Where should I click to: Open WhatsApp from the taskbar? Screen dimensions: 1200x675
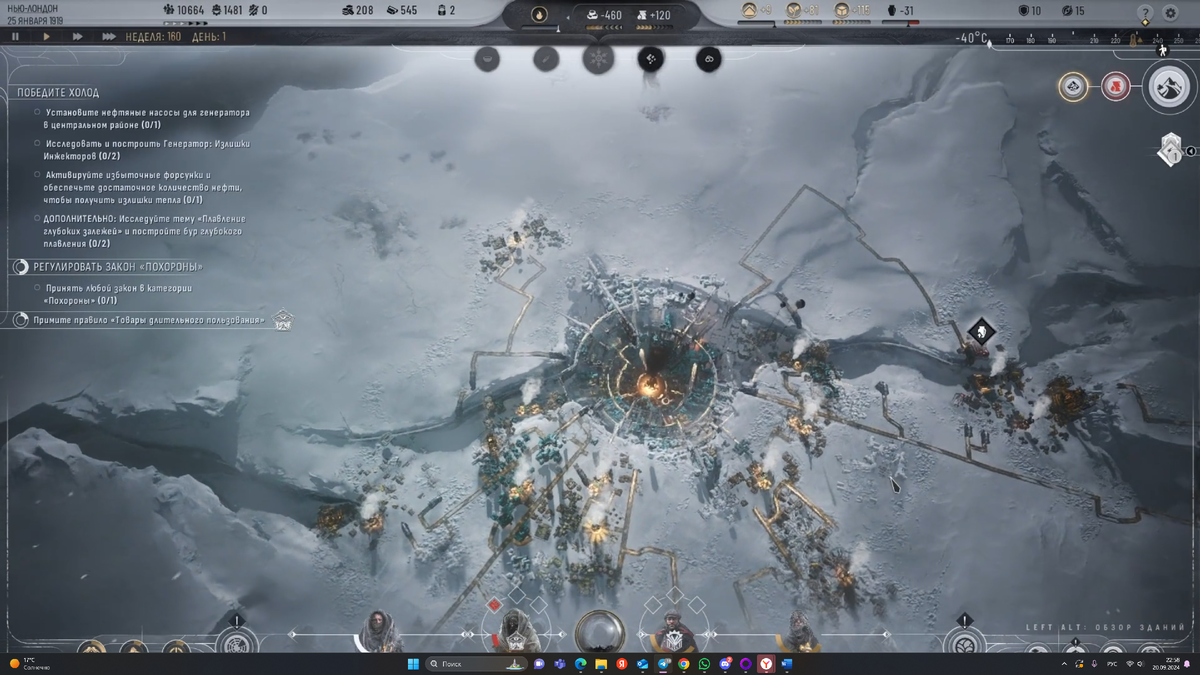(x=705, y=664)
